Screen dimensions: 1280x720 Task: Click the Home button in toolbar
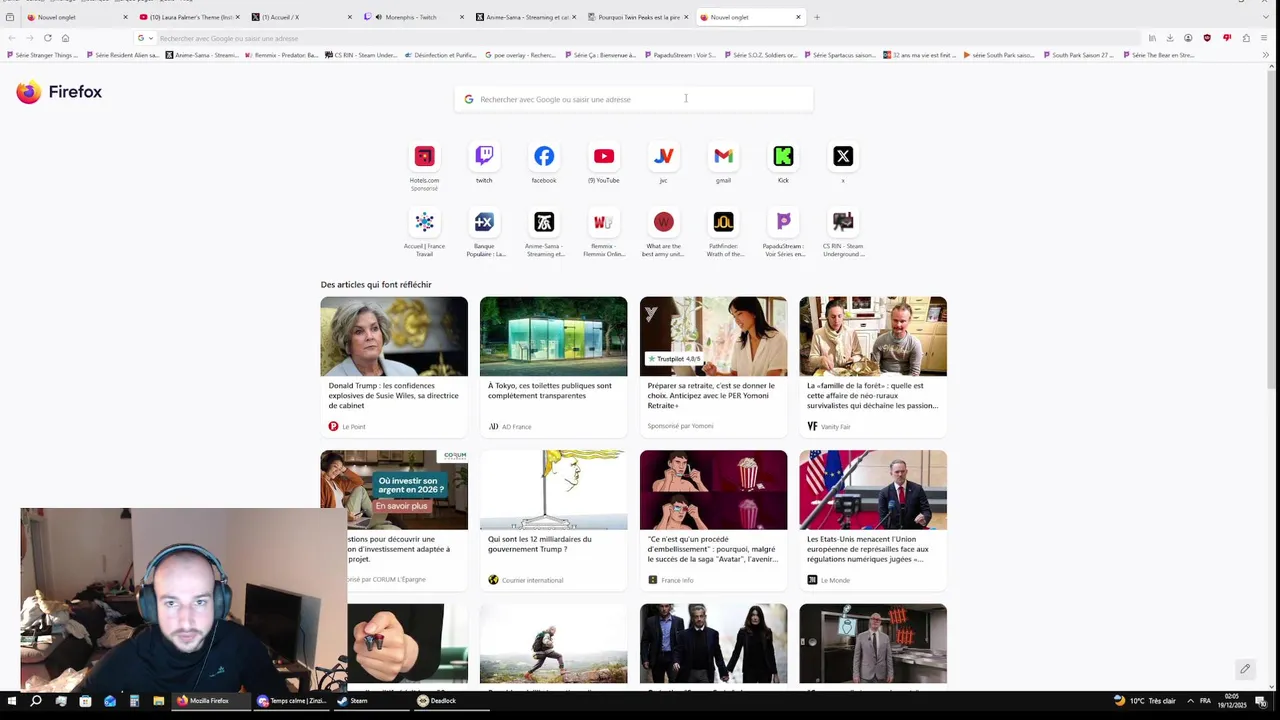pyautogui.click(x=65, y=38)
